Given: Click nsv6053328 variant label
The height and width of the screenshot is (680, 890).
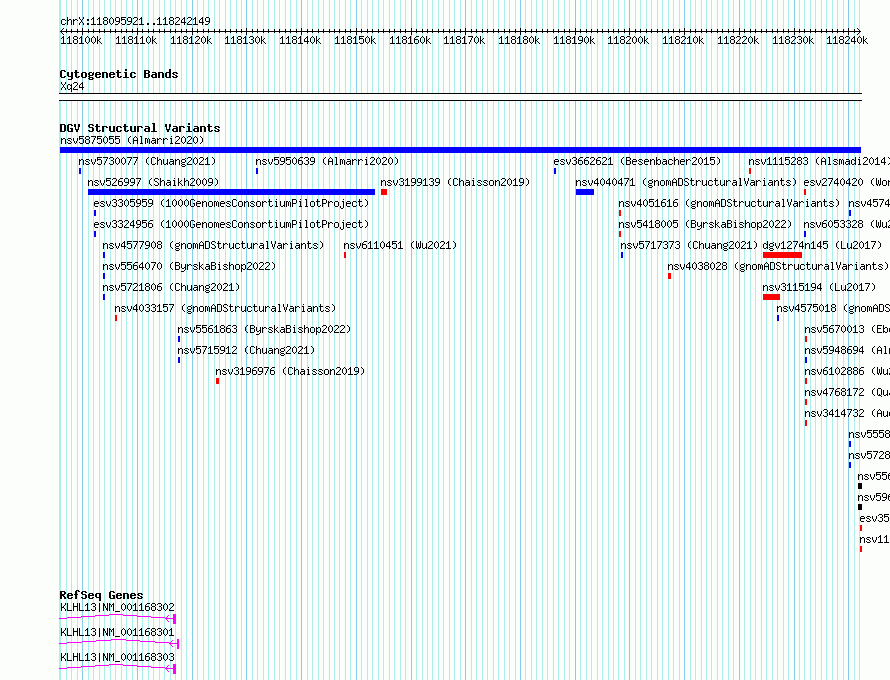Looking at the screenshot, I should (847, 224).
